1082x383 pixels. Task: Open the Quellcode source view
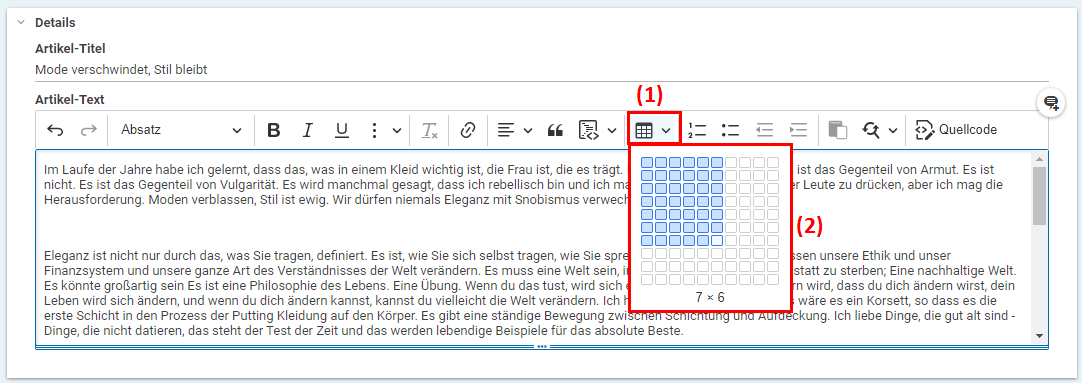tap(956, 130)
